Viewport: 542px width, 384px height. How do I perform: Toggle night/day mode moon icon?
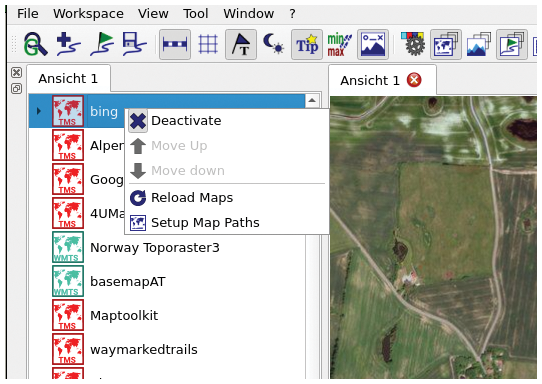tap(273, 44)
